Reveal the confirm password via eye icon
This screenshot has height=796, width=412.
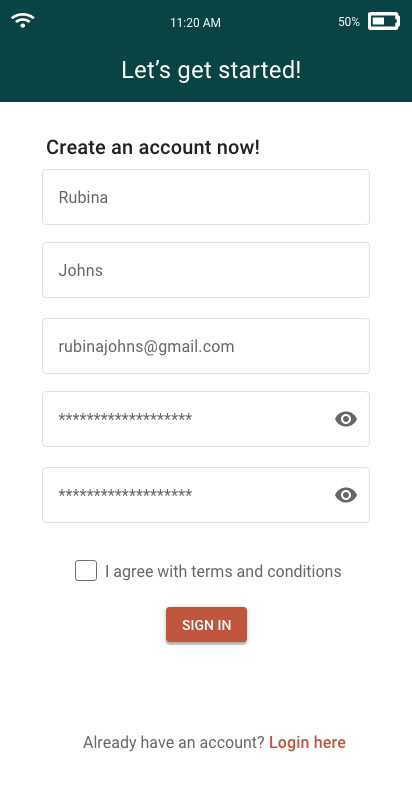[x=346, y=495]
